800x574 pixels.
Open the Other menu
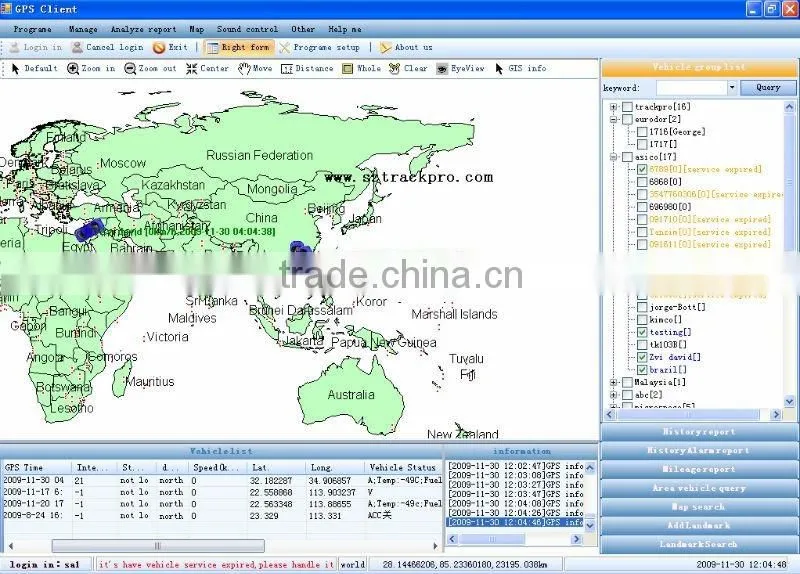point(303,30)
